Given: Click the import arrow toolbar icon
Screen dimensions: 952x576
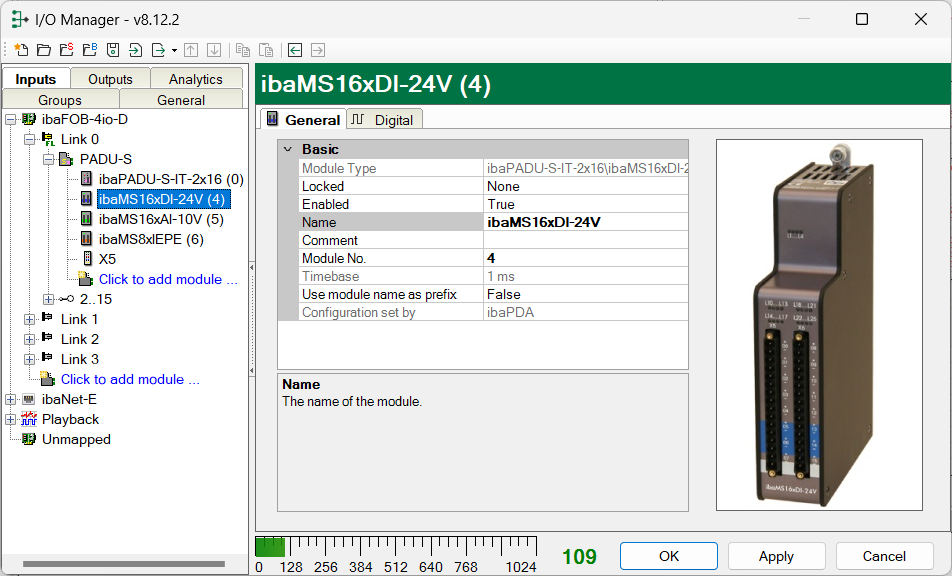Looking at the screenshot, I should (x=135, y=50).
